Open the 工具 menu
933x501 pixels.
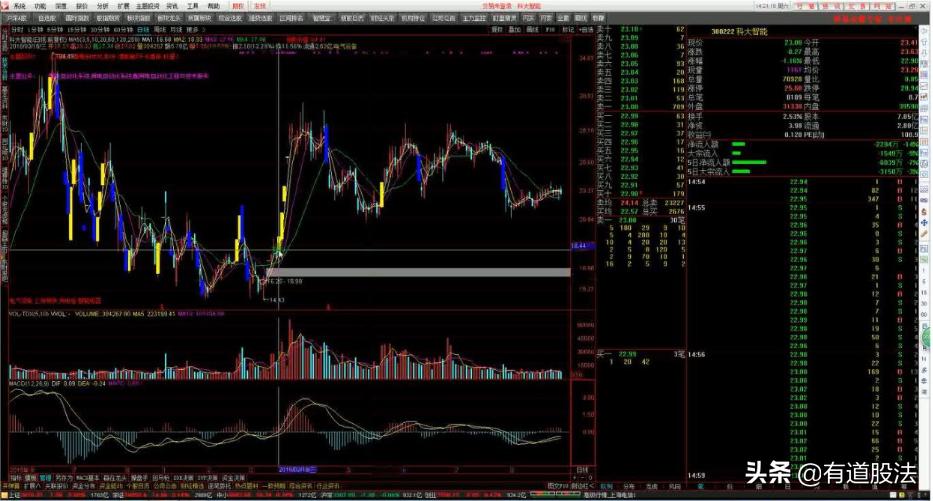point(193,6)
